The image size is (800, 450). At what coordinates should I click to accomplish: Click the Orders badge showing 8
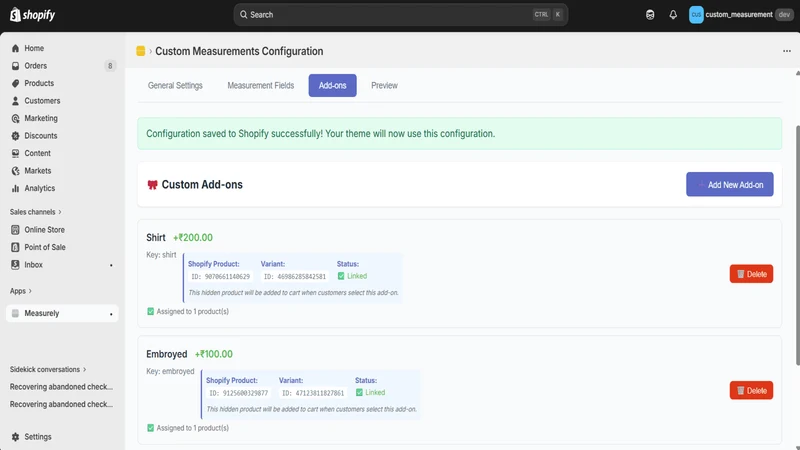[x=110, y=66]
